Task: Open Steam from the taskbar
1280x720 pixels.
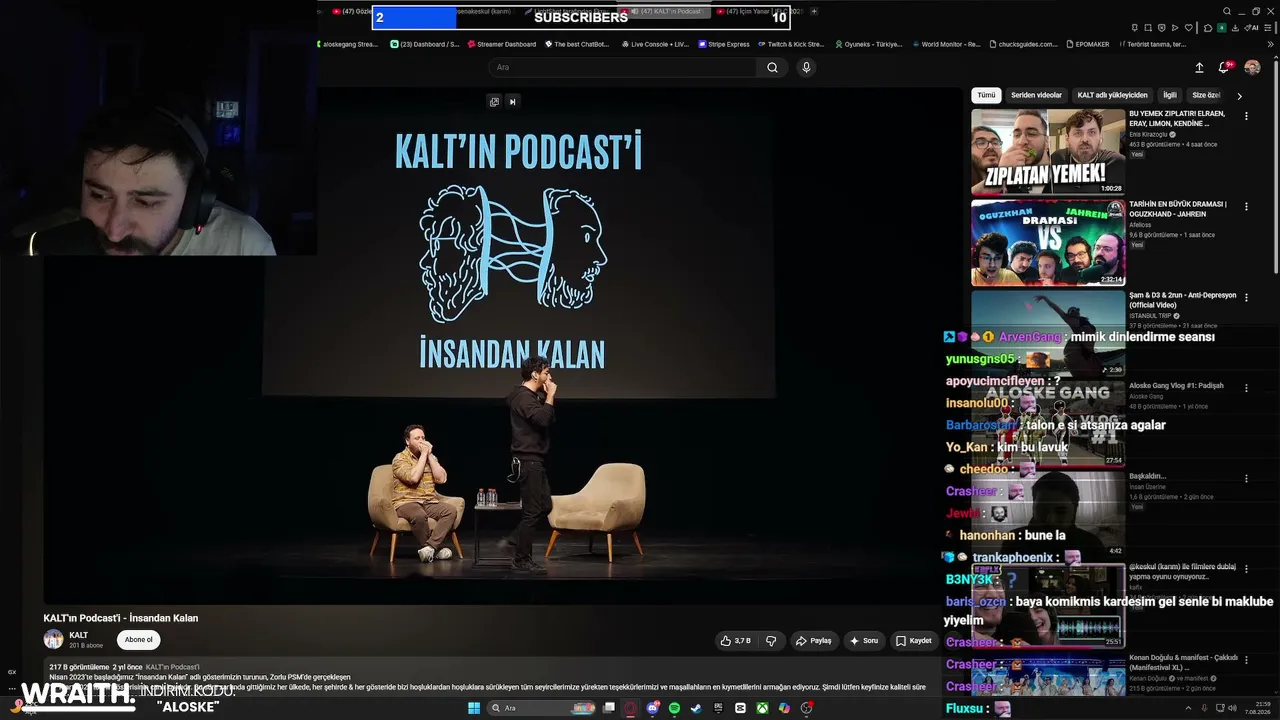Action: click(x=696, y=708)
